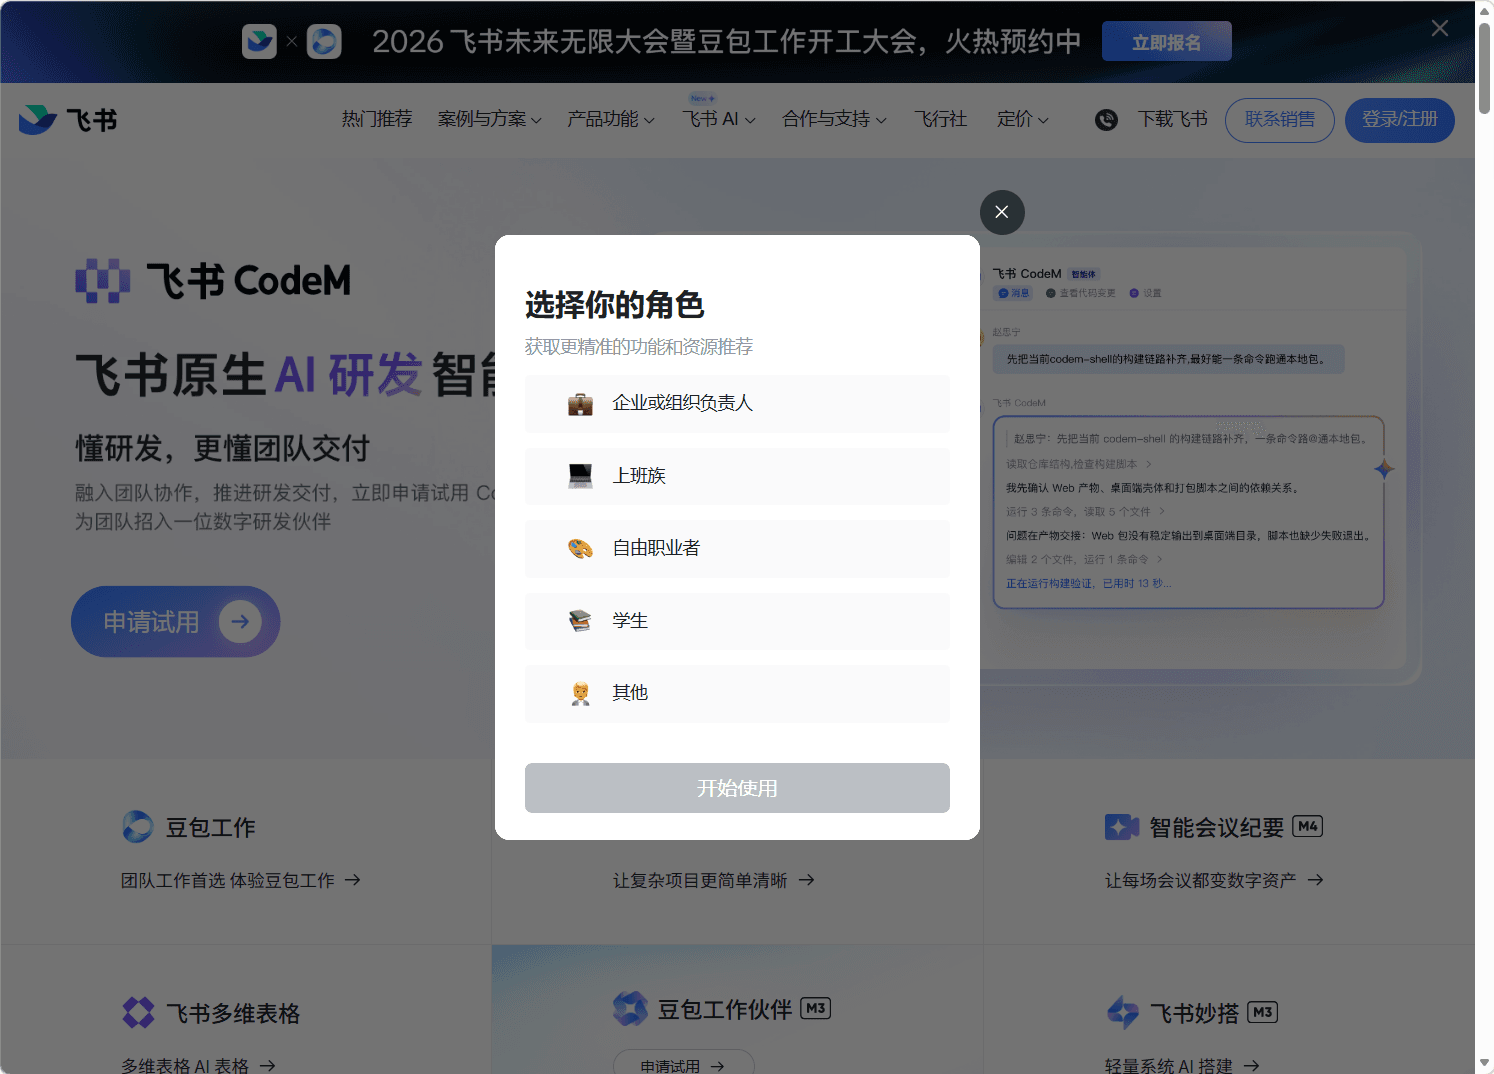
Task: Click the 开始使用 button
Action: click(737, 788)
